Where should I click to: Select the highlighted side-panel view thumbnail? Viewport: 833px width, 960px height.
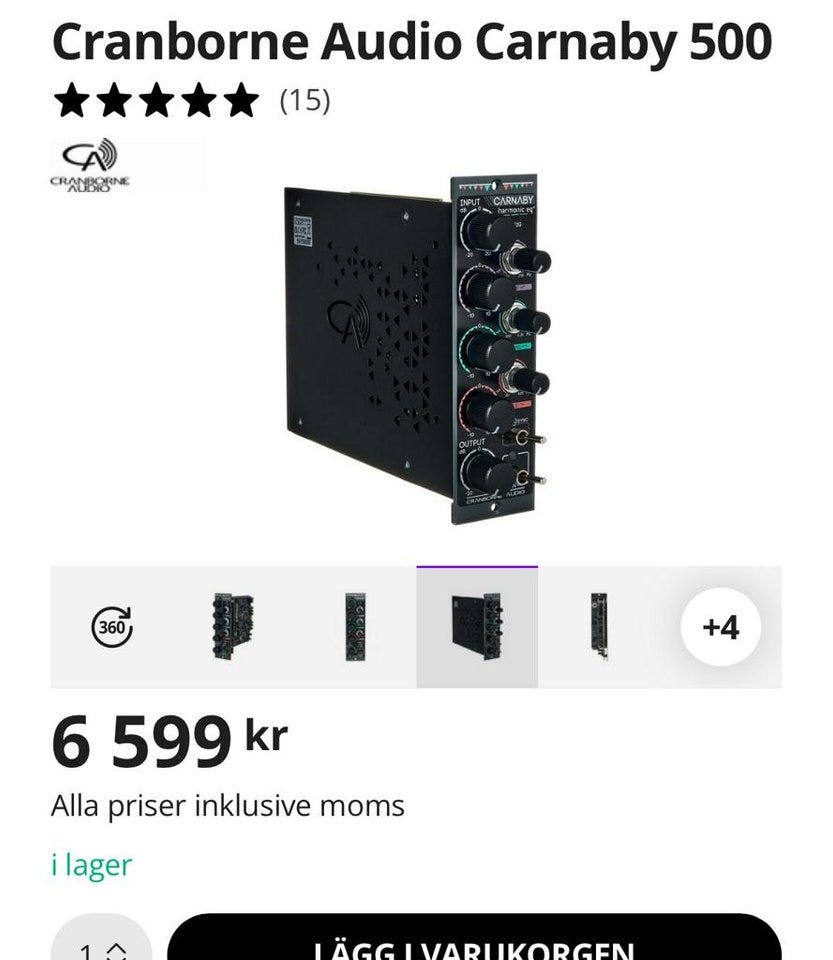477,627
